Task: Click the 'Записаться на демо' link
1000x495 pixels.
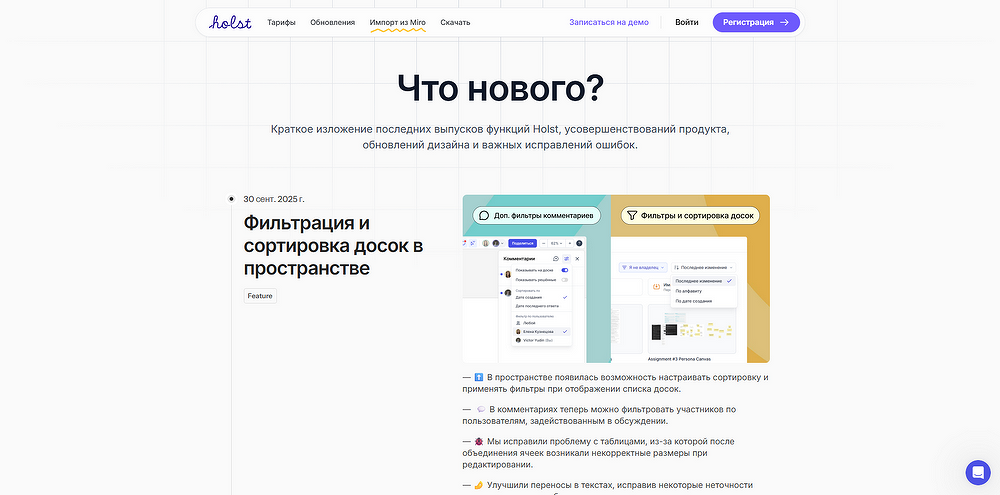Action: pyautogui.click(x=609, y=22)
